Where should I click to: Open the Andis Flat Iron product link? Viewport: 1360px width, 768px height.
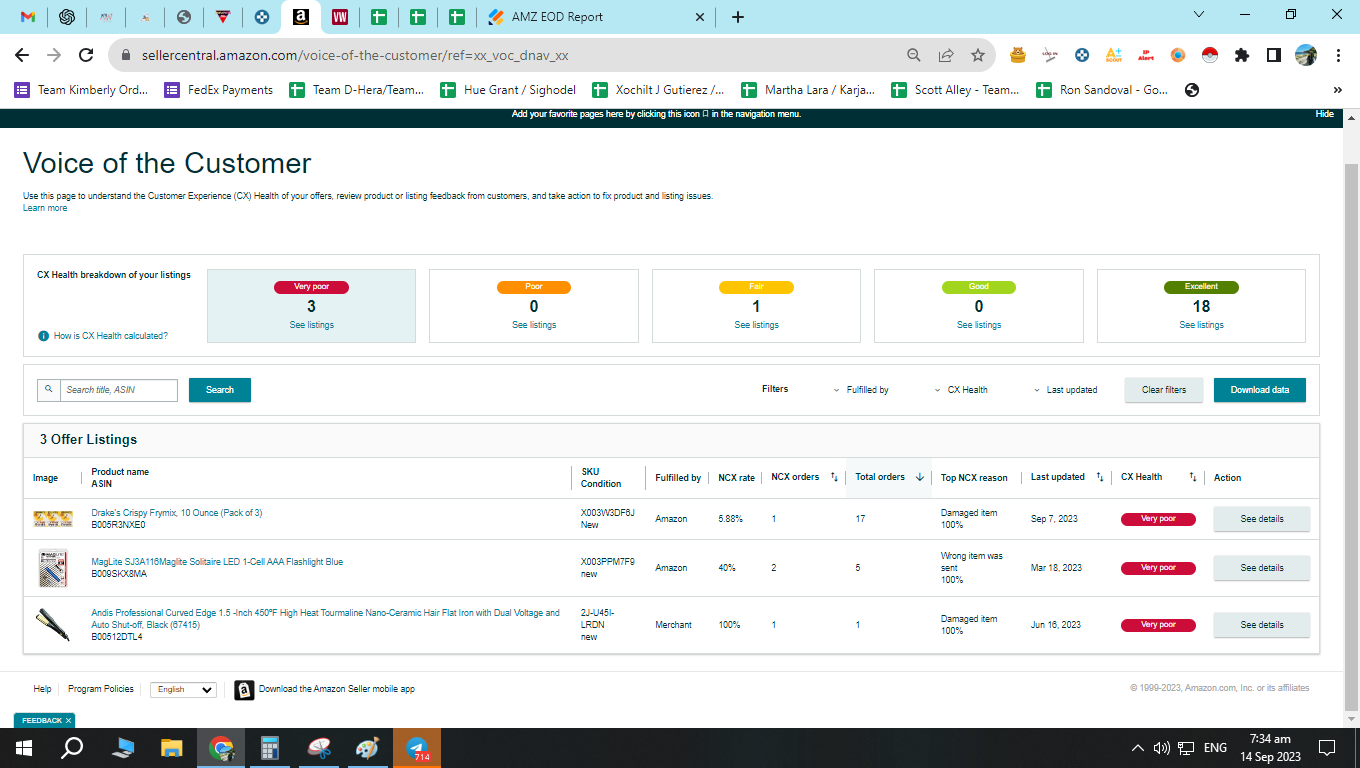325,619
